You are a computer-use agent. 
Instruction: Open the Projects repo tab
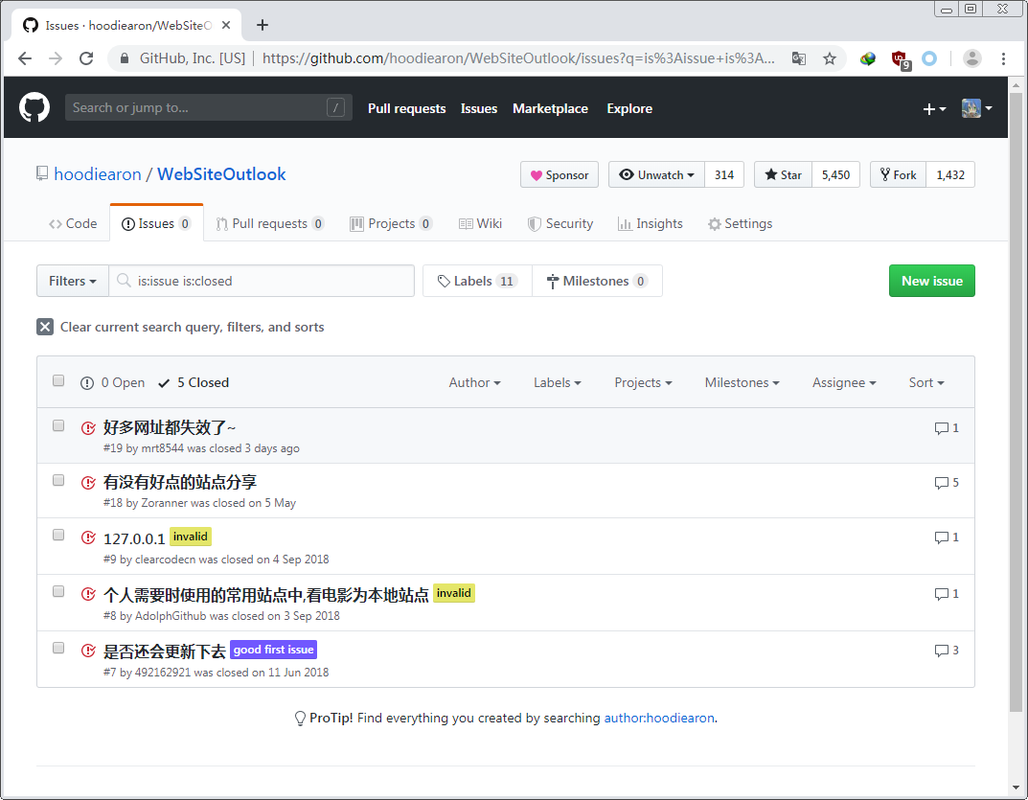(x=391, y=224)
